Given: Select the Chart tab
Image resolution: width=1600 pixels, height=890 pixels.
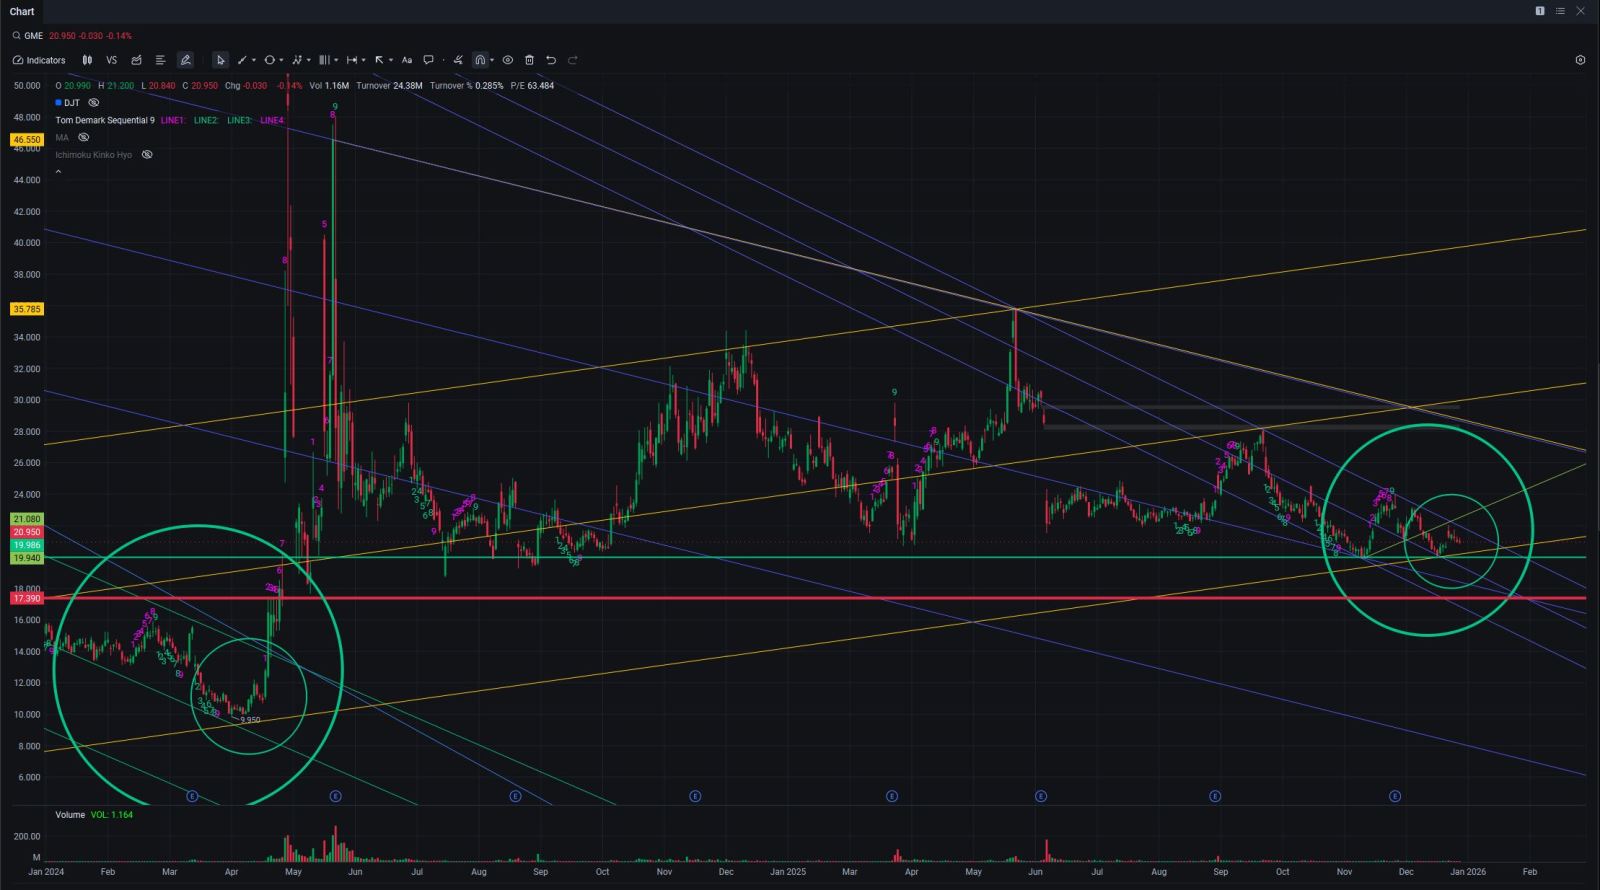Looking at the screenshot, I should [x=22, y=11].
